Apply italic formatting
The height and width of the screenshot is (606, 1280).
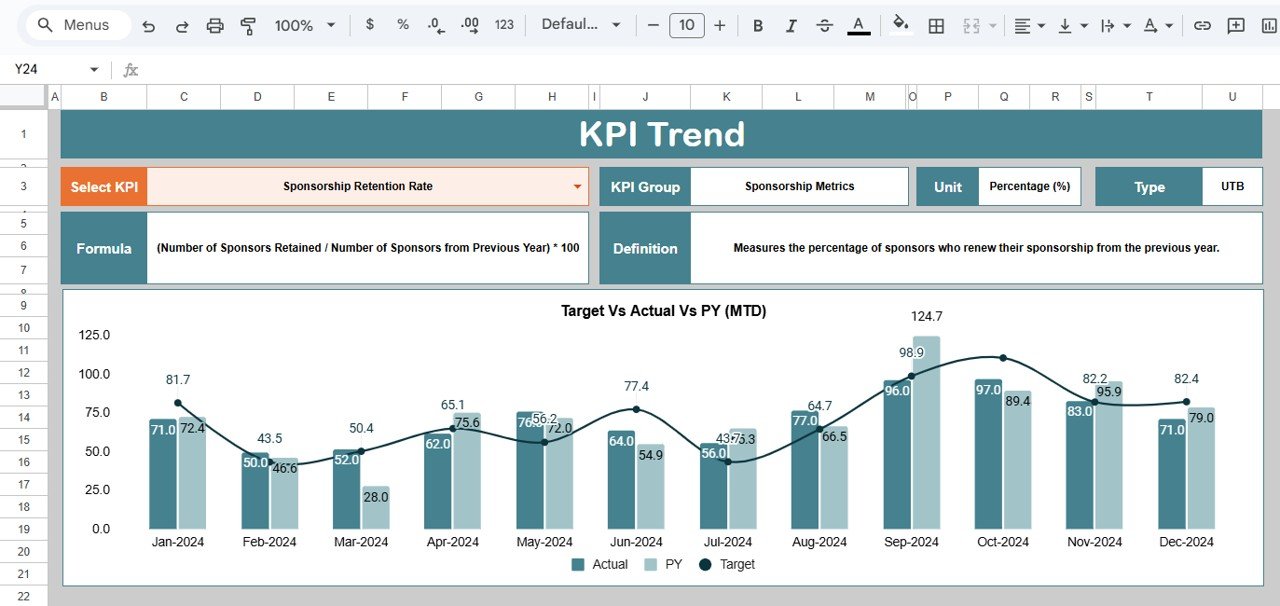pyautogui.click(x=790, y=25)
